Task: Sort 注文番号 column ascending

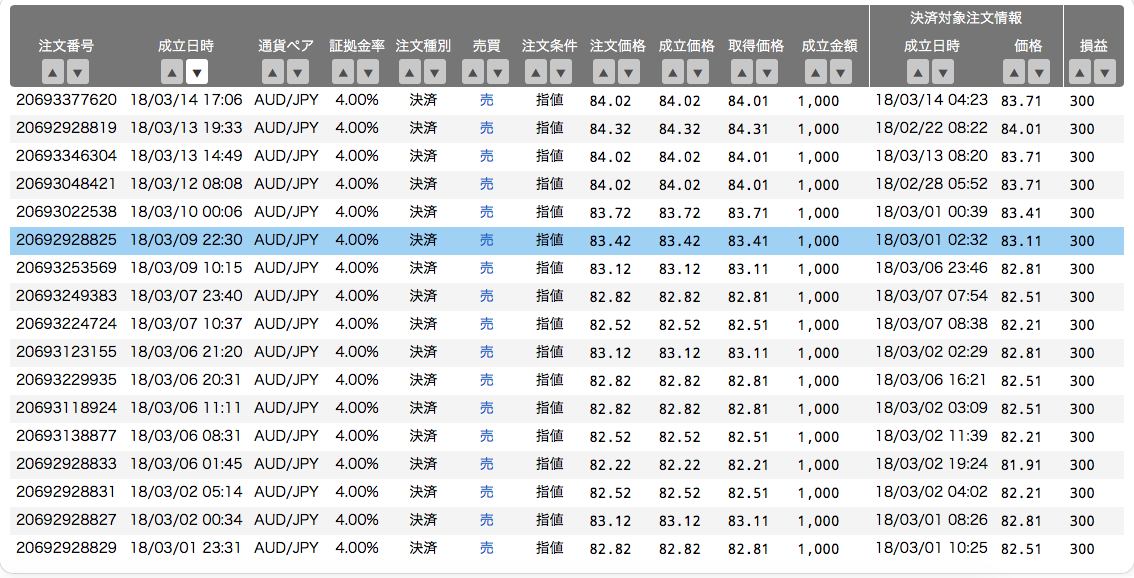Action: coord(53,72)
